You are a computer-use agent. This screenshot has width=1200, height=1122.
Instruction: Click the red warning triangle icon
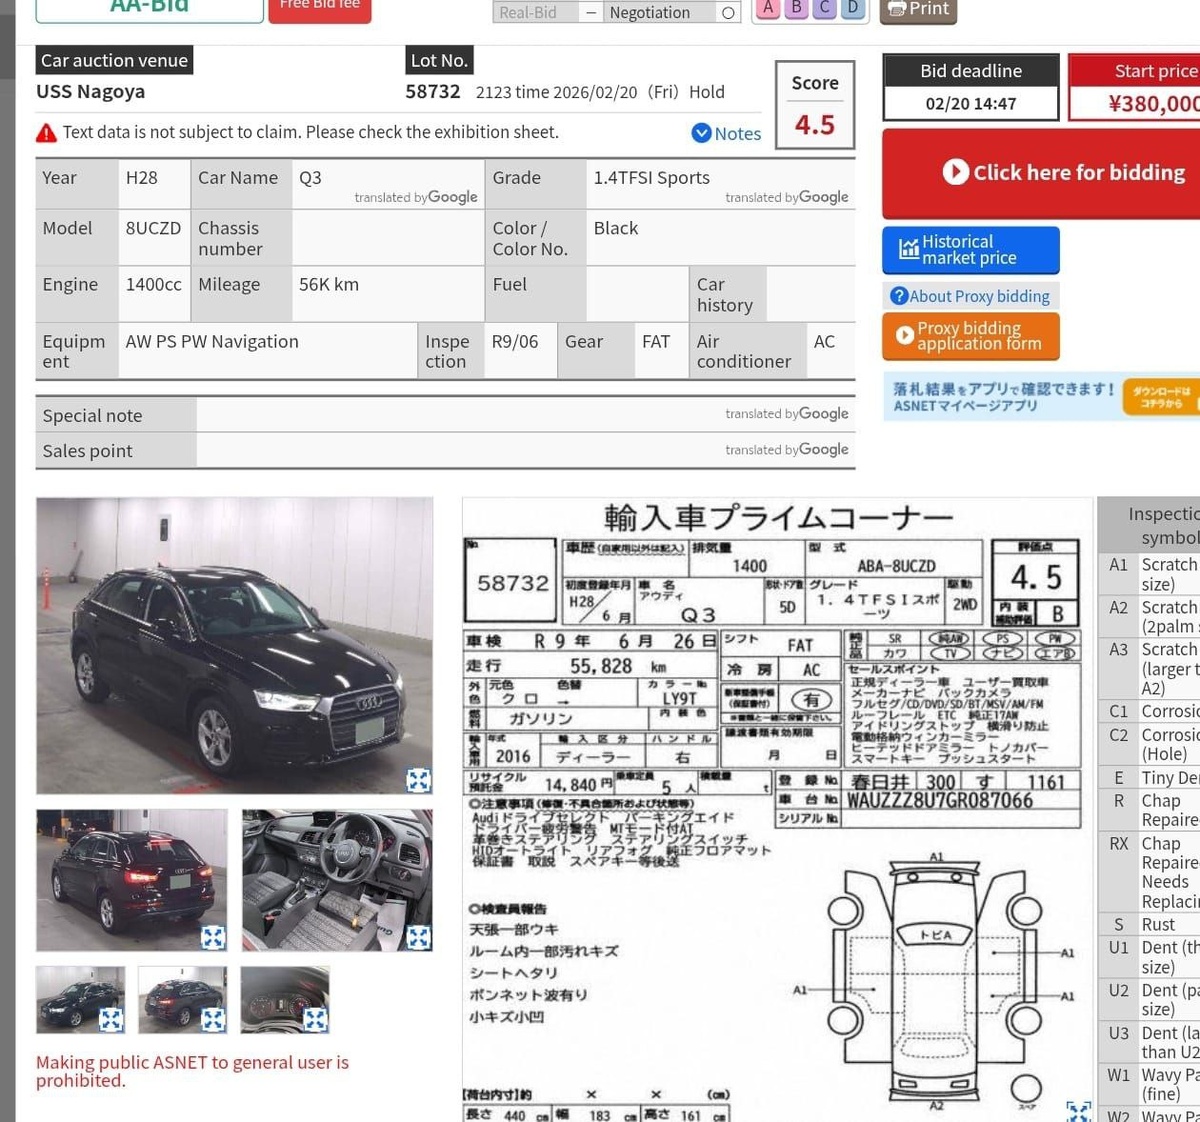tap(46, 133)
